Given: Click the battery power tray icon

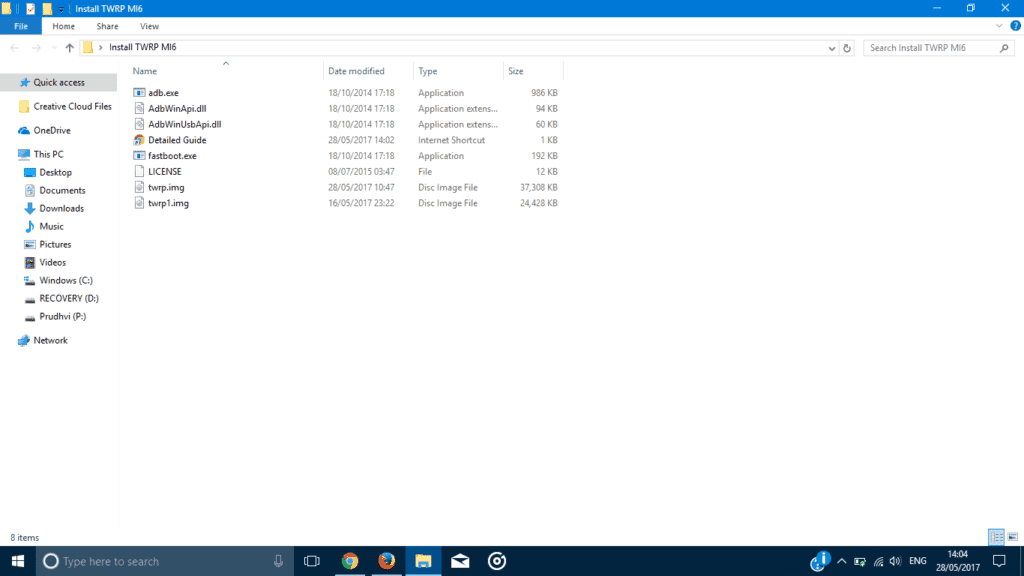Looking at the screenshot, I should click(860, 561).
